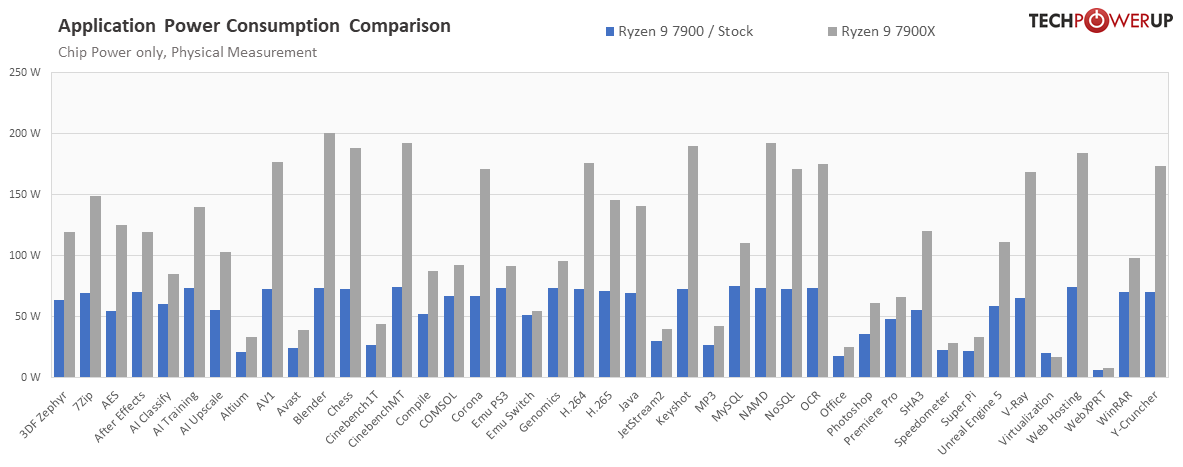The width and height of the screenshot is (1183, 467).
Task: Click the "100 W" y-axis label
Action: (24, 255)
